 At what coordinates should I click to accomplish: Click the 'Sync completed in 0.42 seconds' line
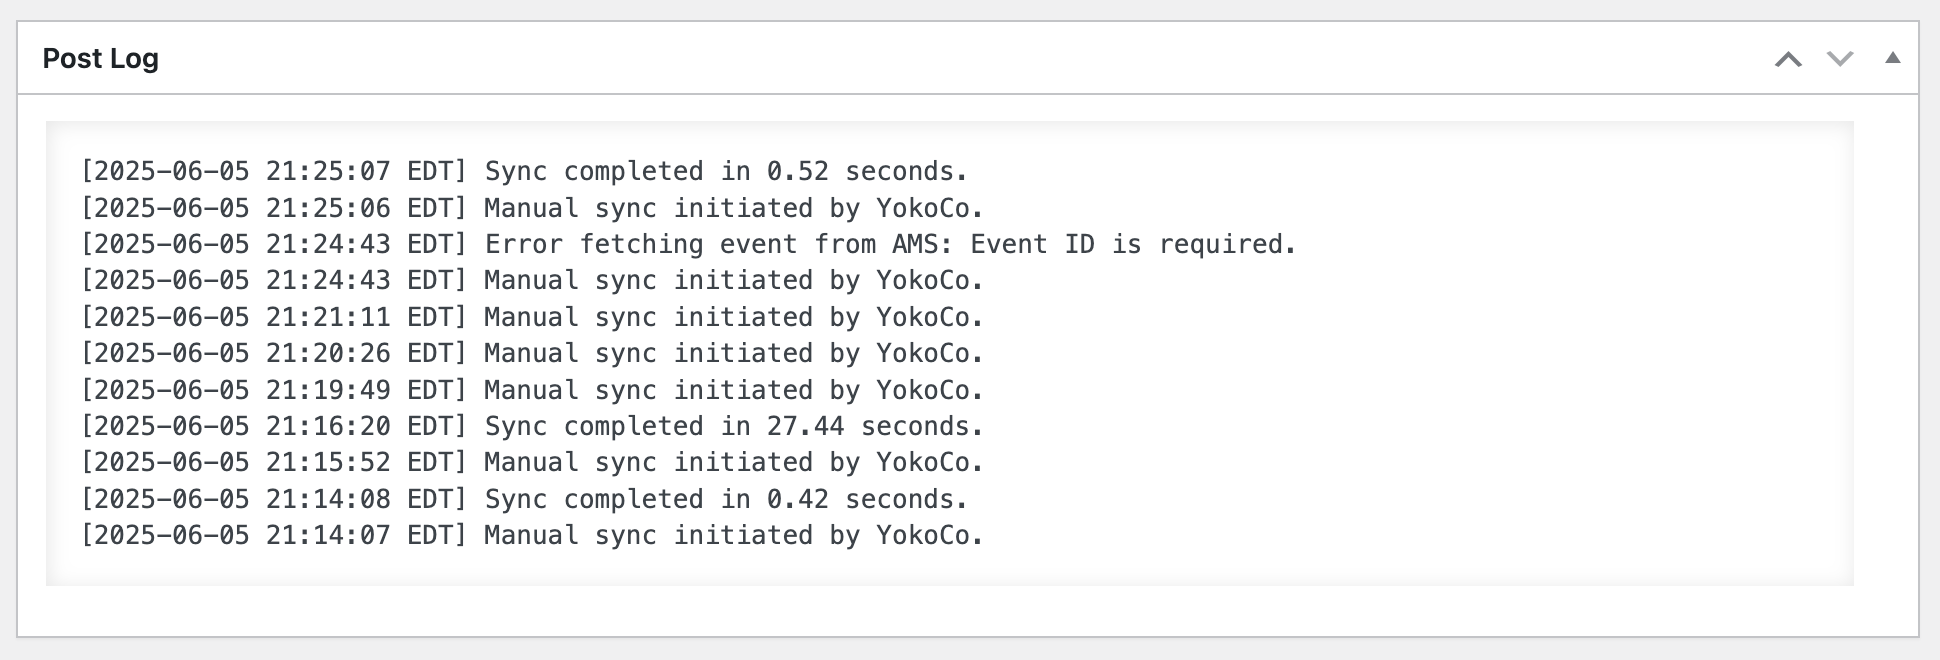pos(725,499)
